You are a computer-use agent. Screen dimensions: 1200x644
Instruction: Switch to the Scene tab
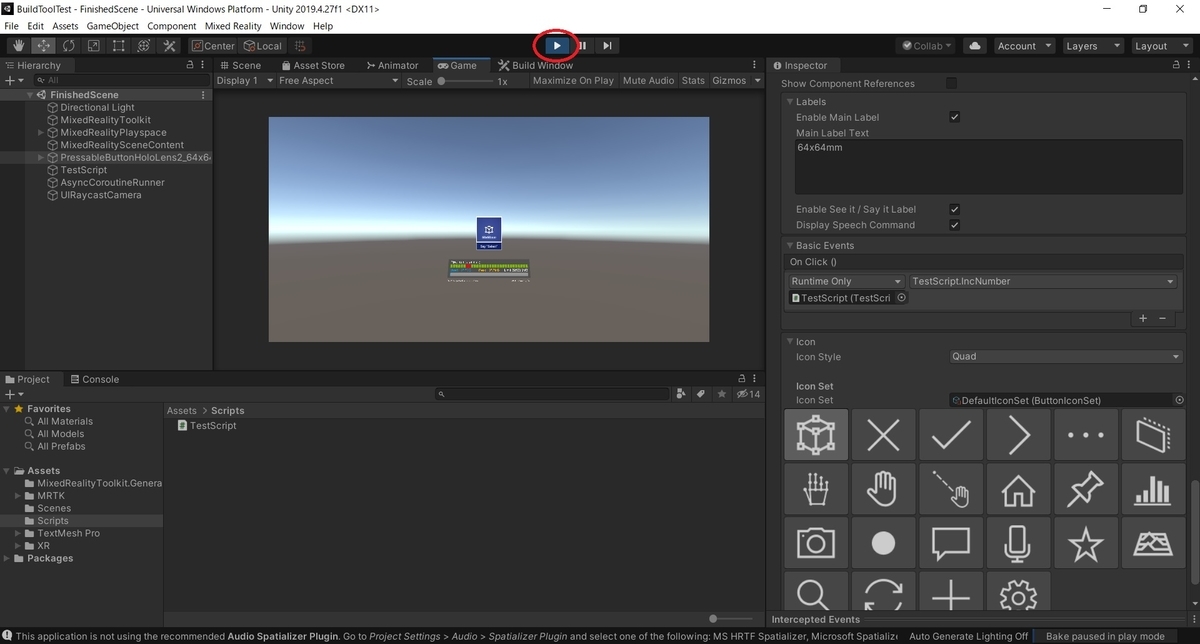click(x=240, y=65)
